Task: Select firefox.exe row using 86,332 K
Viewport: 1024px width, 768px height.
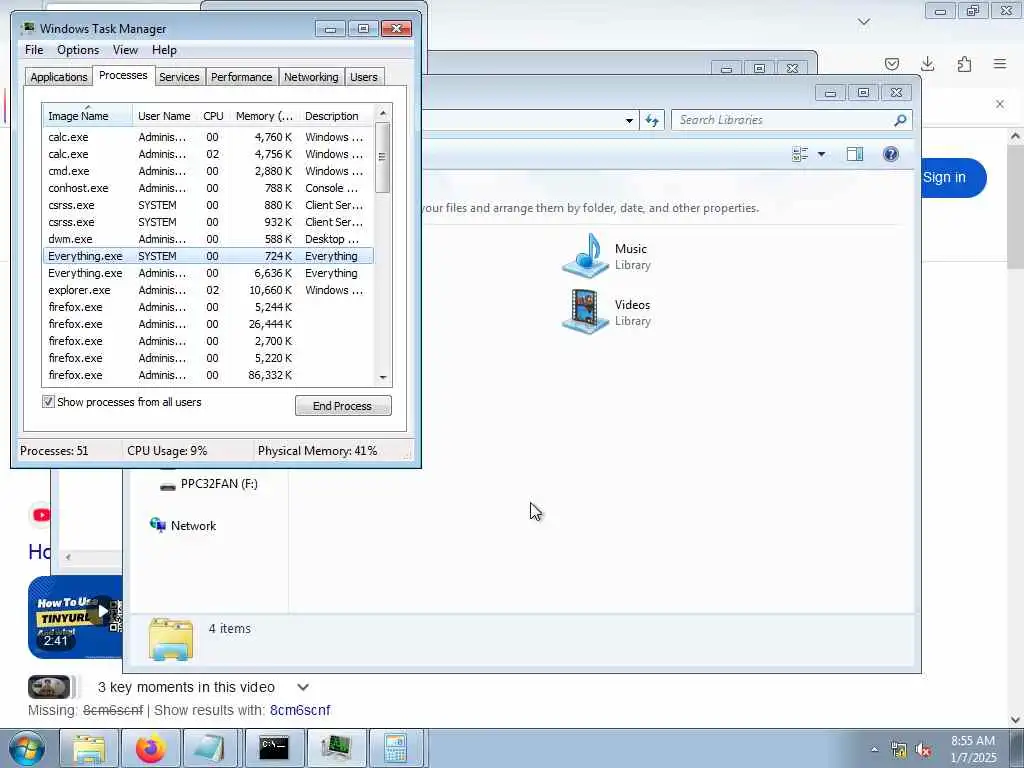Action: pos(208,375)
